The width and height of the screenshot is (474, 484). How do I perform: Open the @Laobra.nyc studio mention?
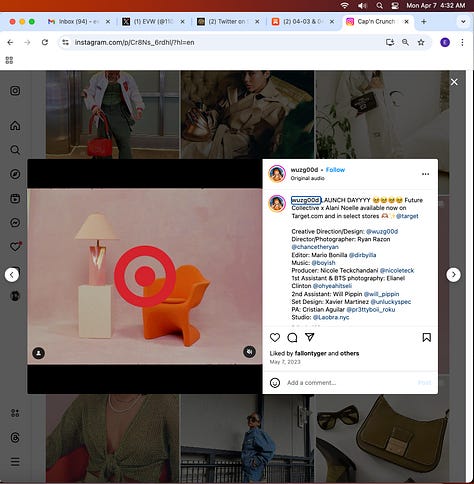(x=331, y=317)
